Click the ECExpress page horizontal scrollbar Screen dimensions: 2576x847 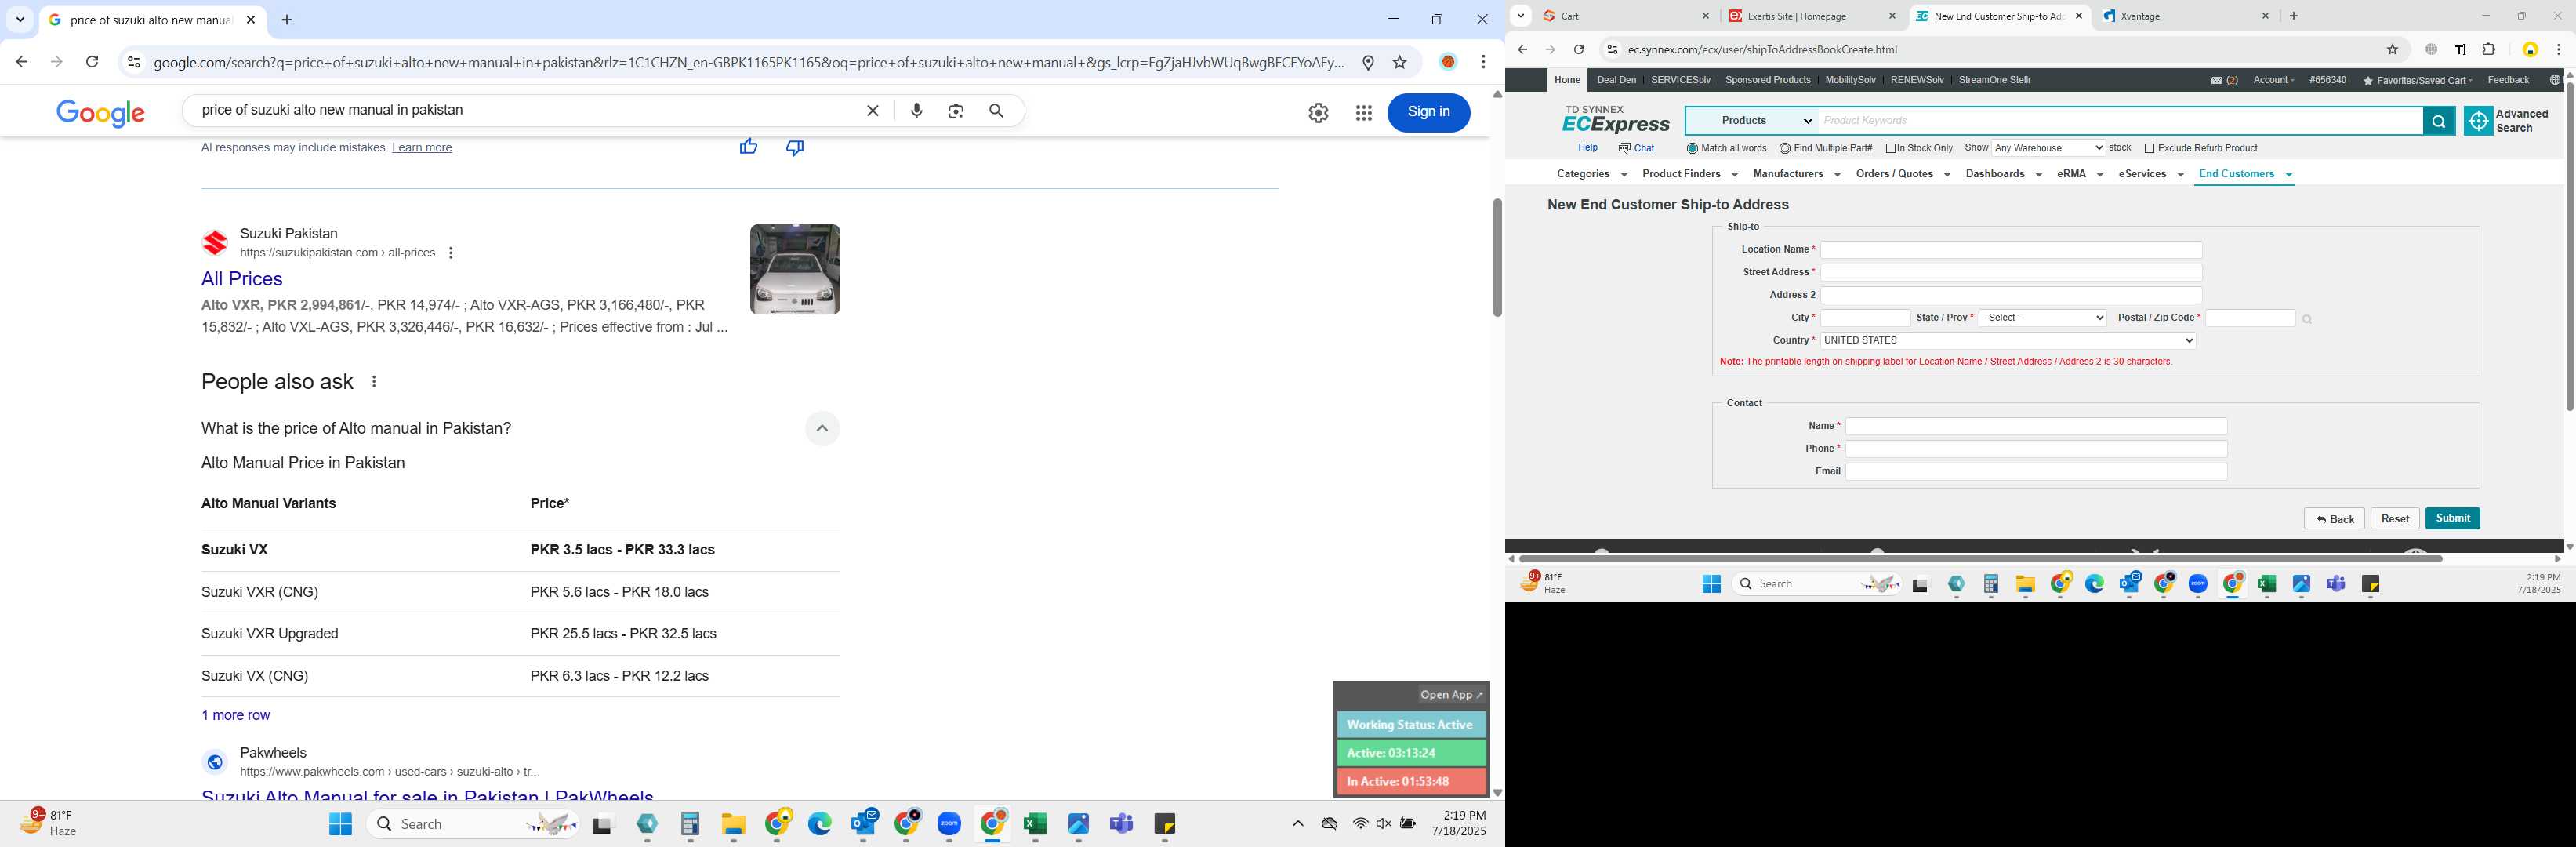pos(1980,559)
